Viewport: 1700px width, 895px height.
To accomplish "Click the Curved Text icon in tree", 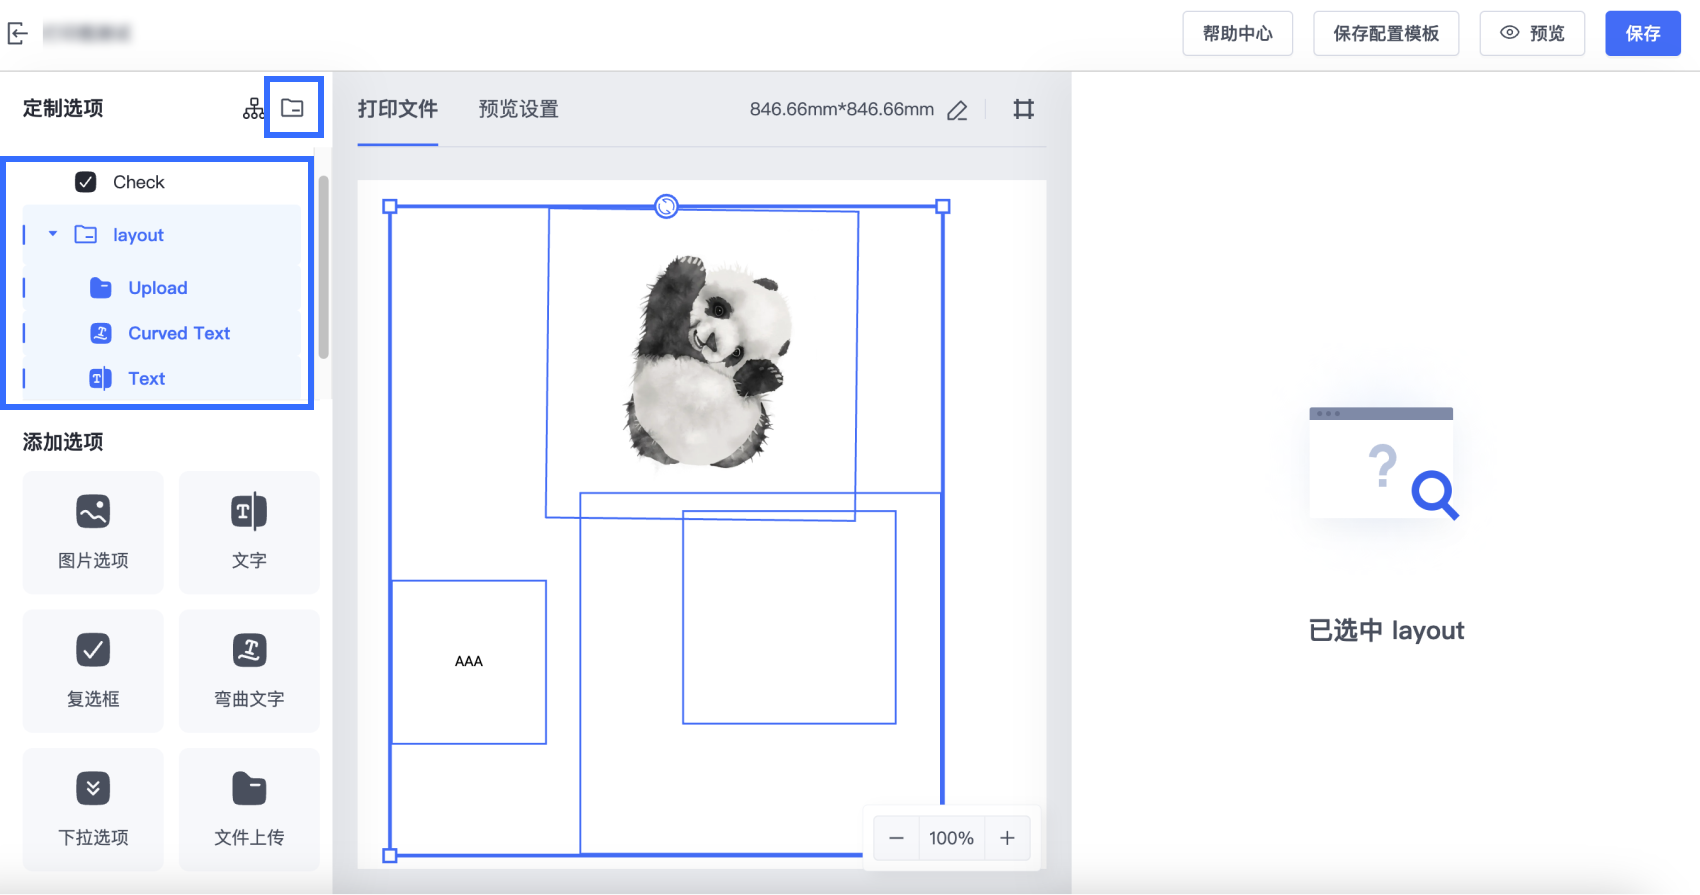I will [101, 333].
